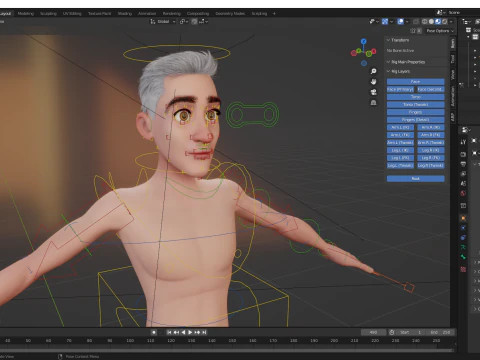Switch perspective/orthographic view with the grid icon
The image size is (480, 360).
pyautogui.click(x=374, y=103)
